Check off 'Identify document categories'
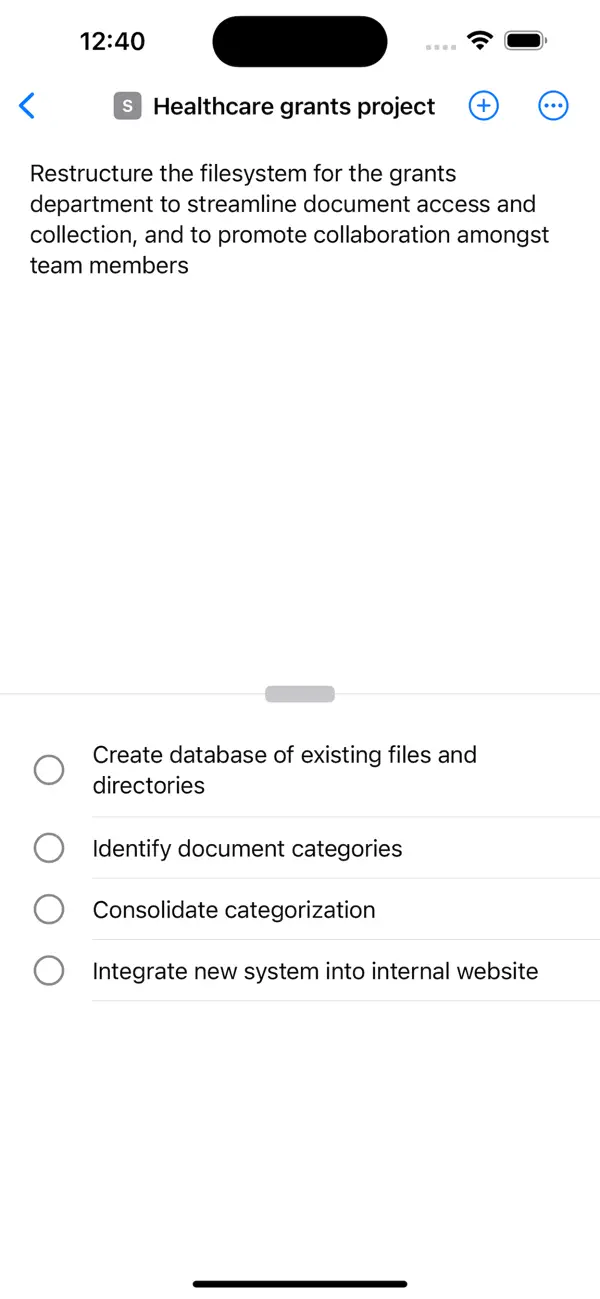This screenshot has height=1299, width=600. click(49, 847)
